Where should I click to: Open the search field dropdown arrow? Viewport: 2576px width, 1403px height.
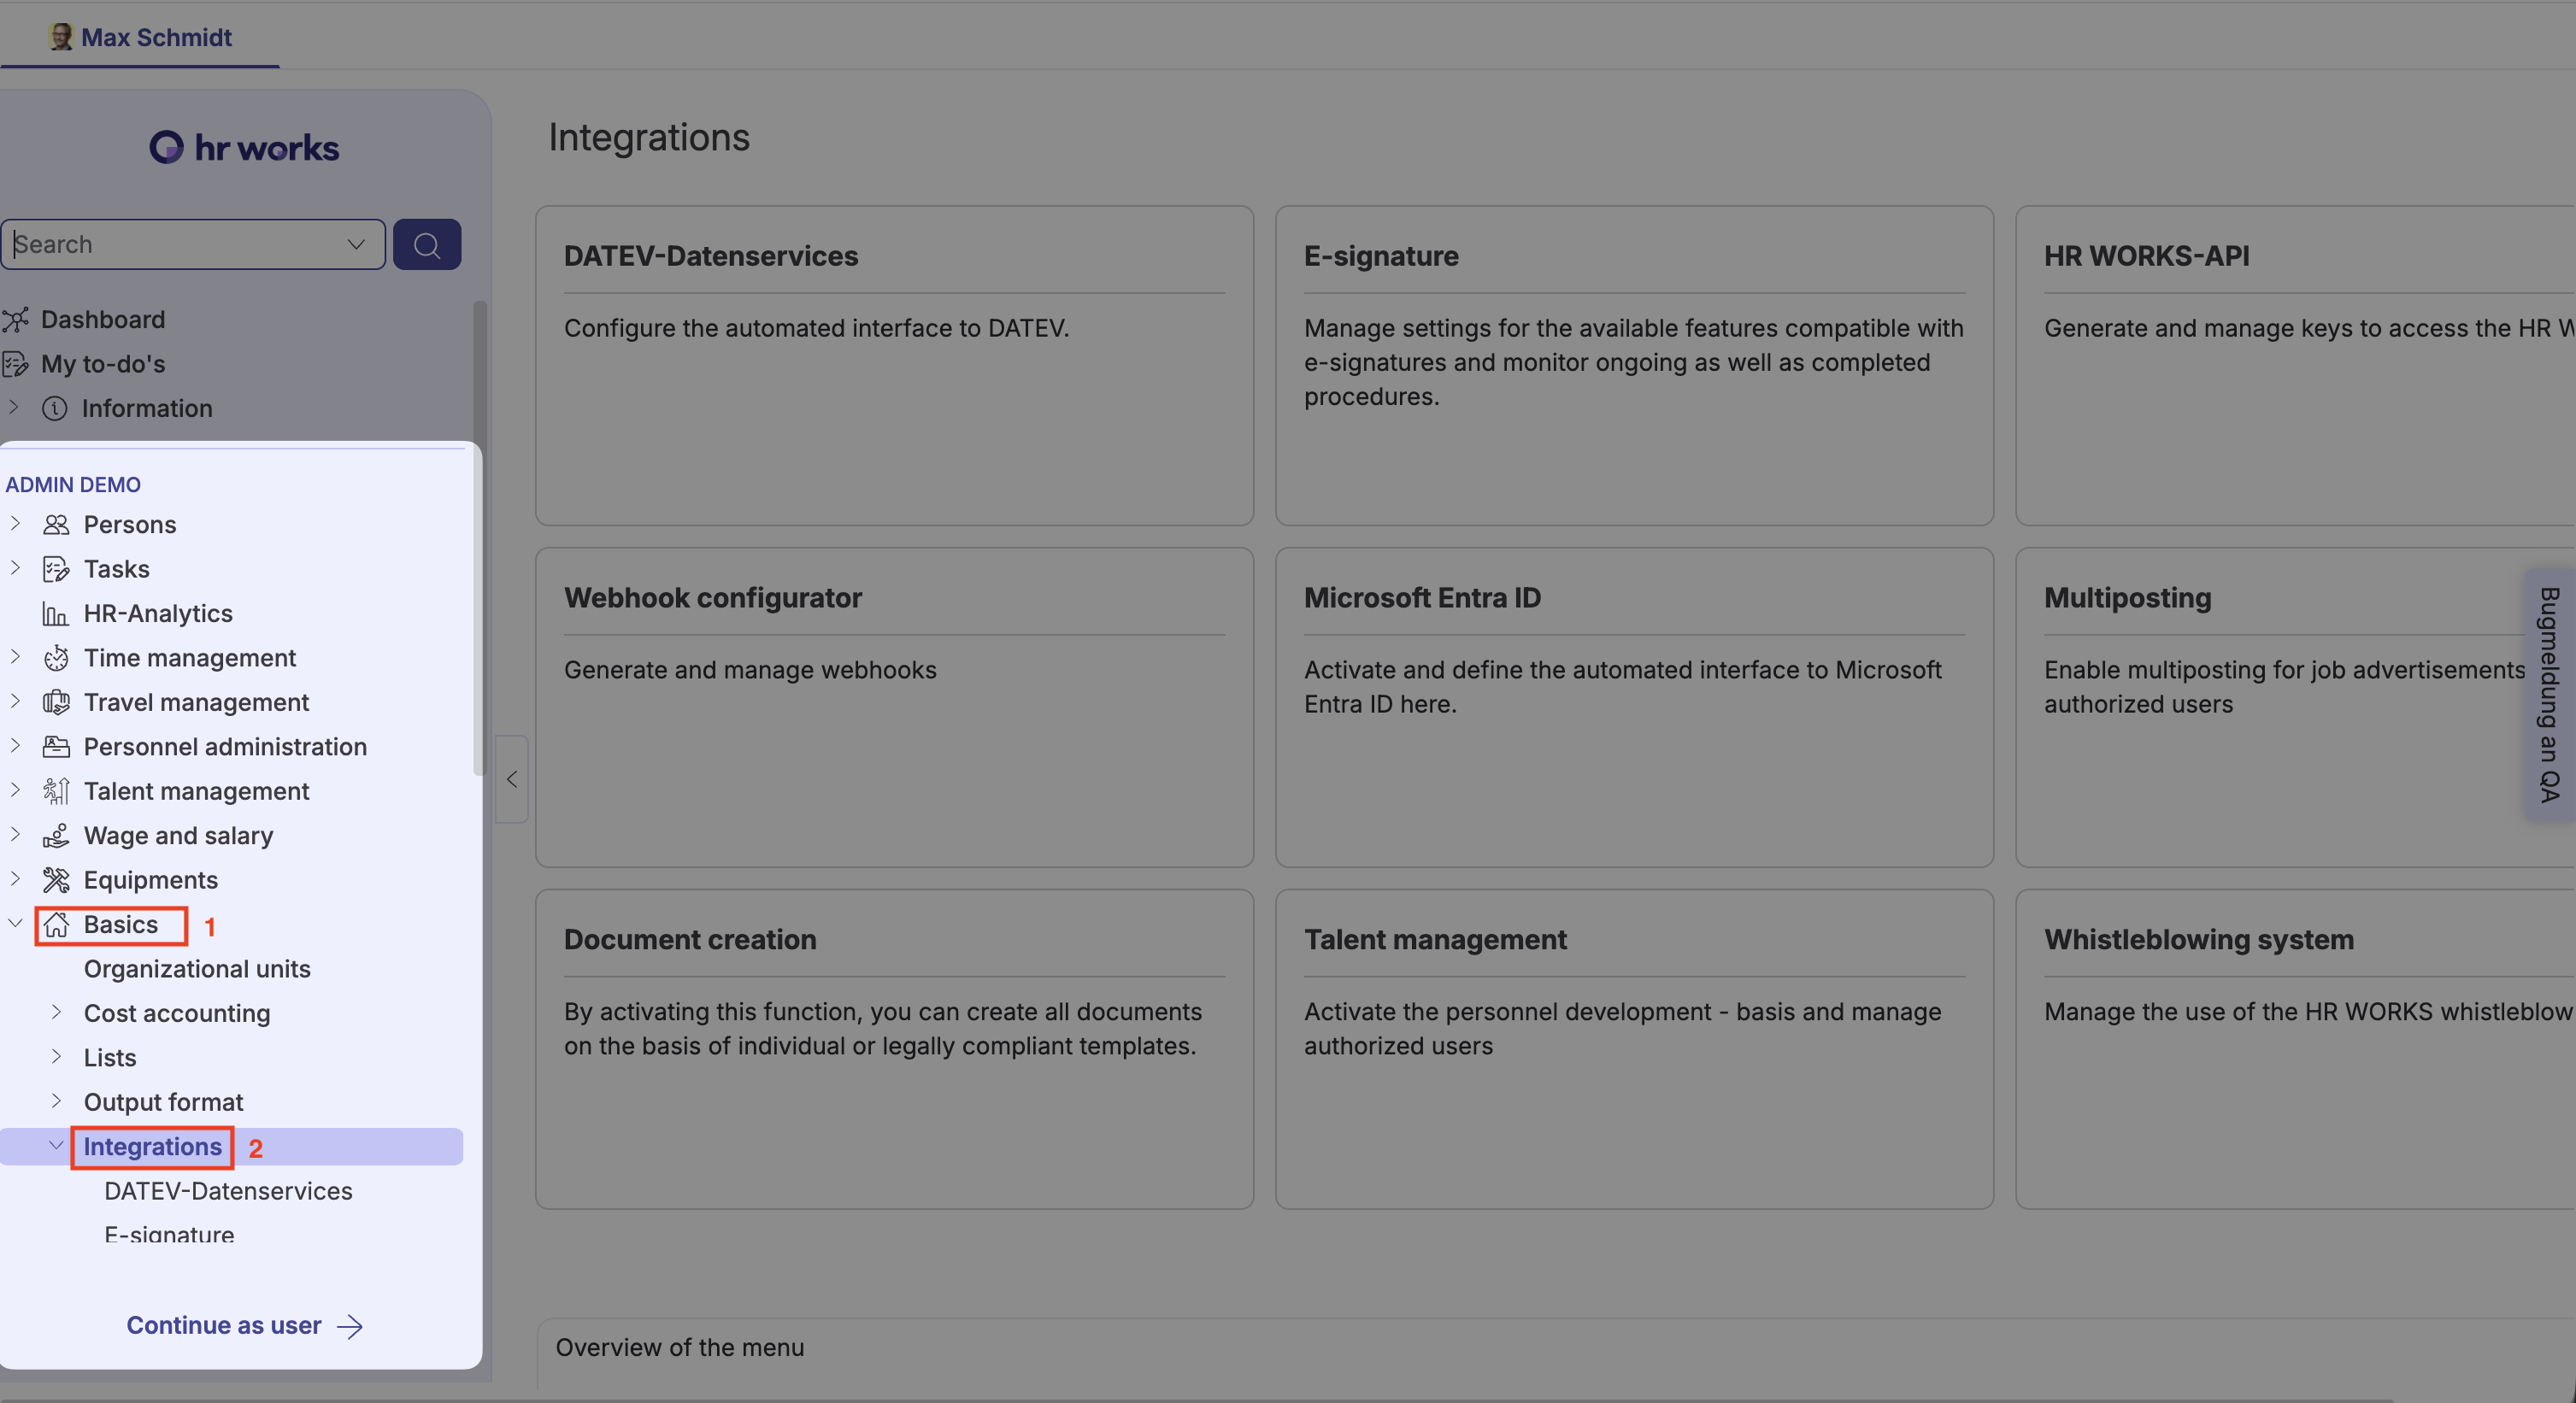[x=356, y=245]
